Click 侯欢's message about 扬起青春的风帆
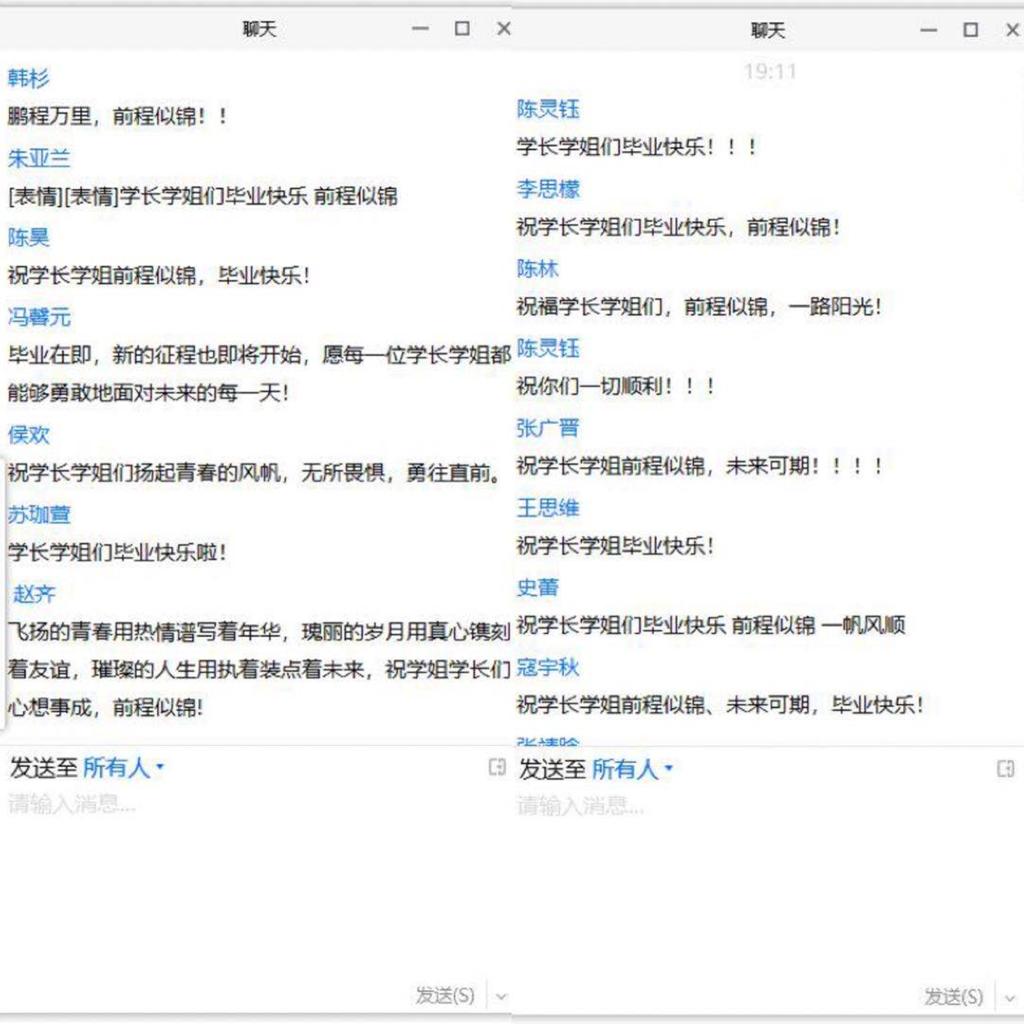The image size is (1024, 1024). pyautogui.click(x=255, y=473)
